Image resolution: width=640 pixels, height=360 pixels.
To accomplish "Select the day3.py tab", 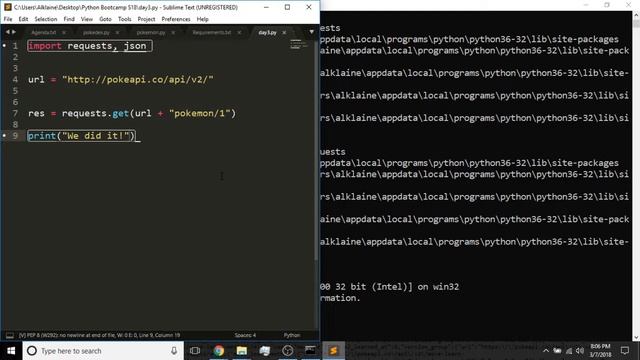I will coord(267,32).
